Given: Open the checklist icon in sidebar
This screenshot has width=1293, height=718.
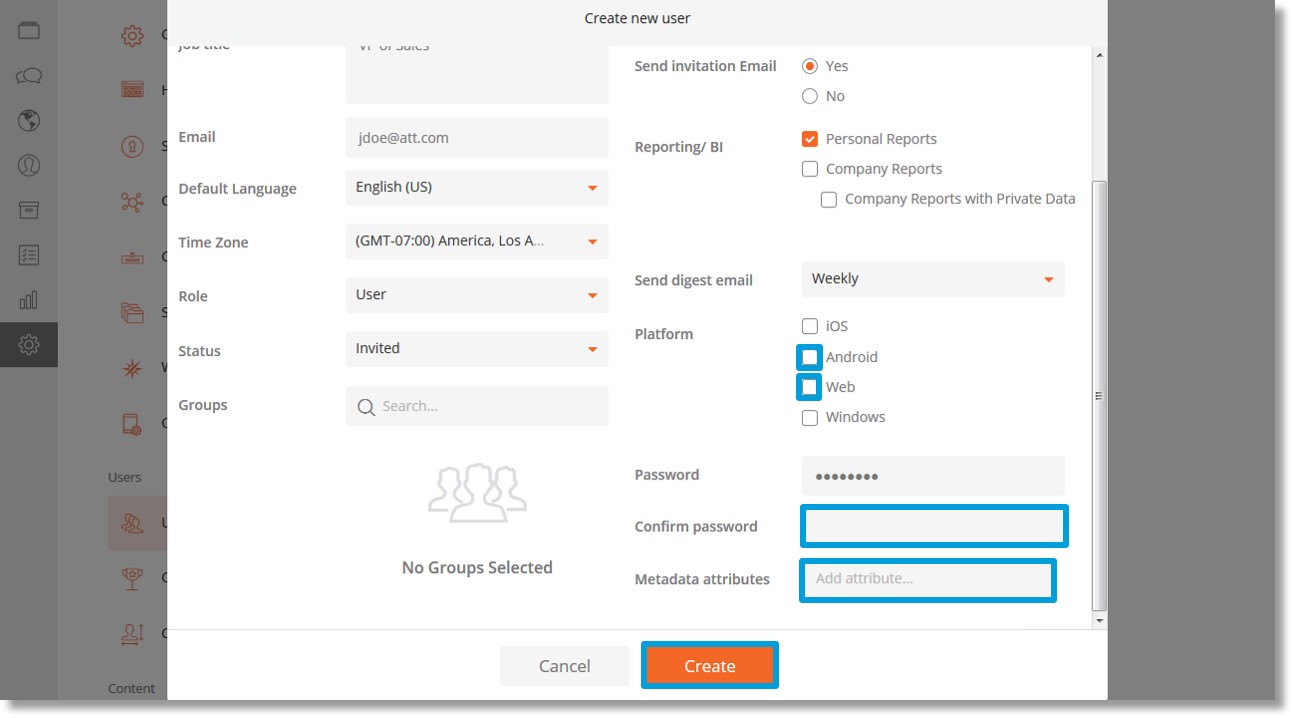Looking at the screenshot, I should pyautogui.click(x=29, y=255).
